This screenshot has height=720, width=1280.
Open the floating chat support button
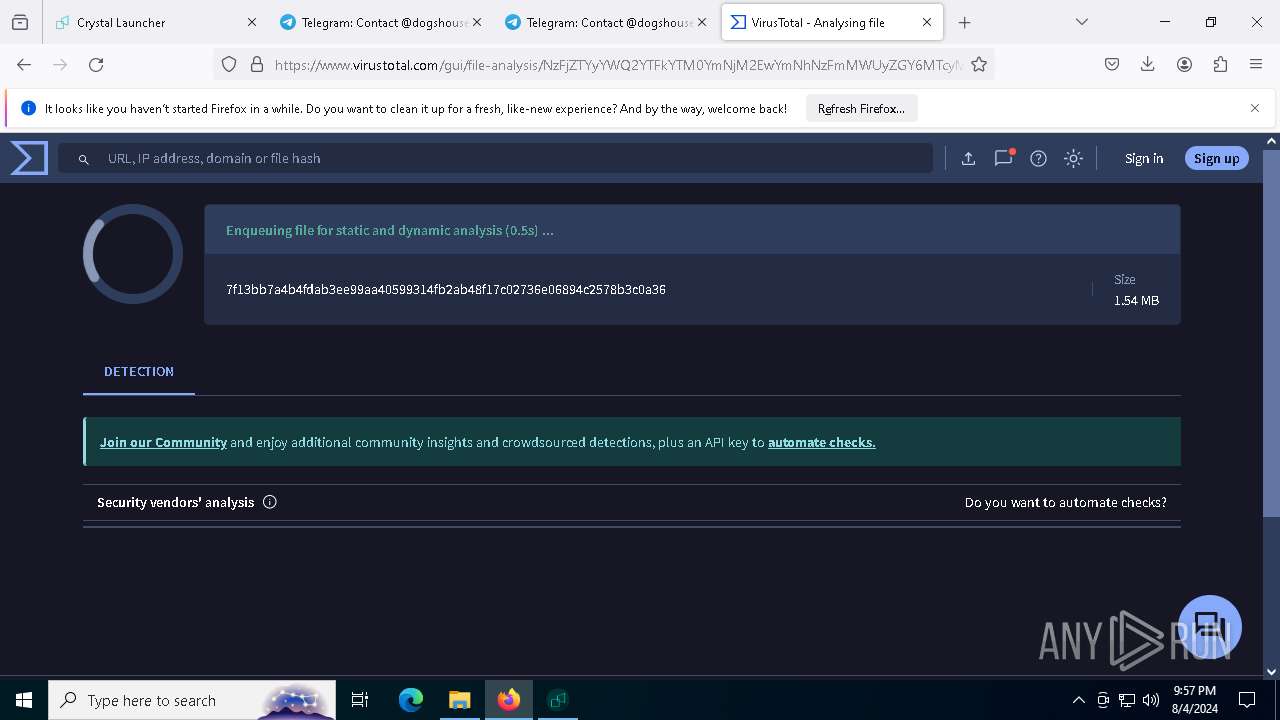point(1210,626)
